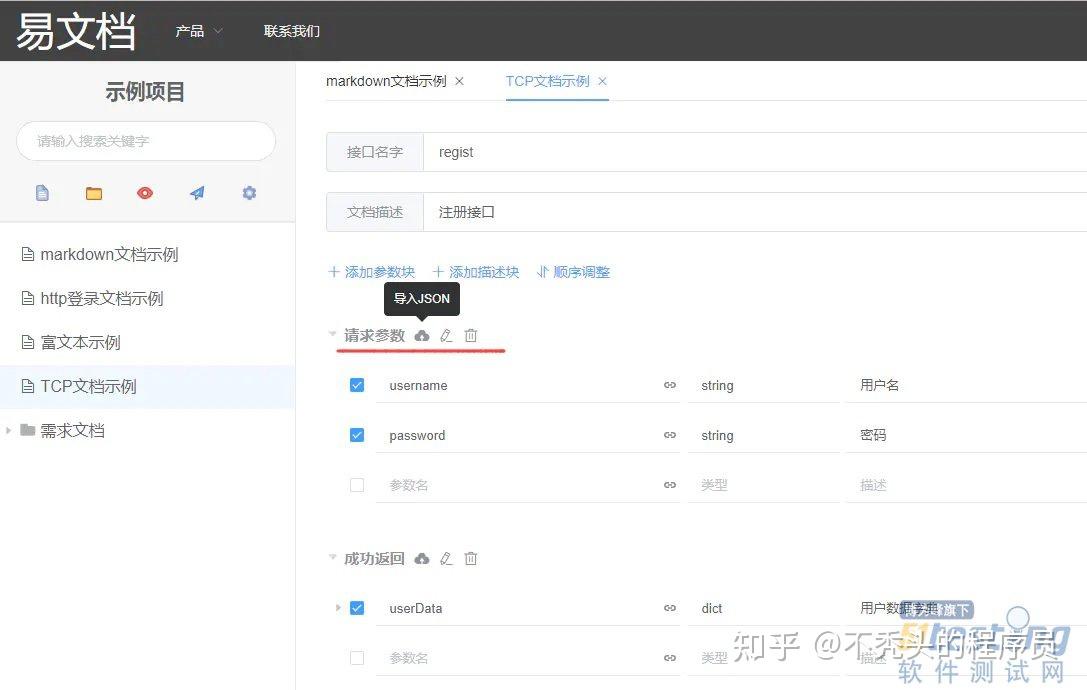The width and height of the screenshot is (1087, 690).
Task: Switch to the markdown文档示例 tab
Action: [x=386, y=81]
